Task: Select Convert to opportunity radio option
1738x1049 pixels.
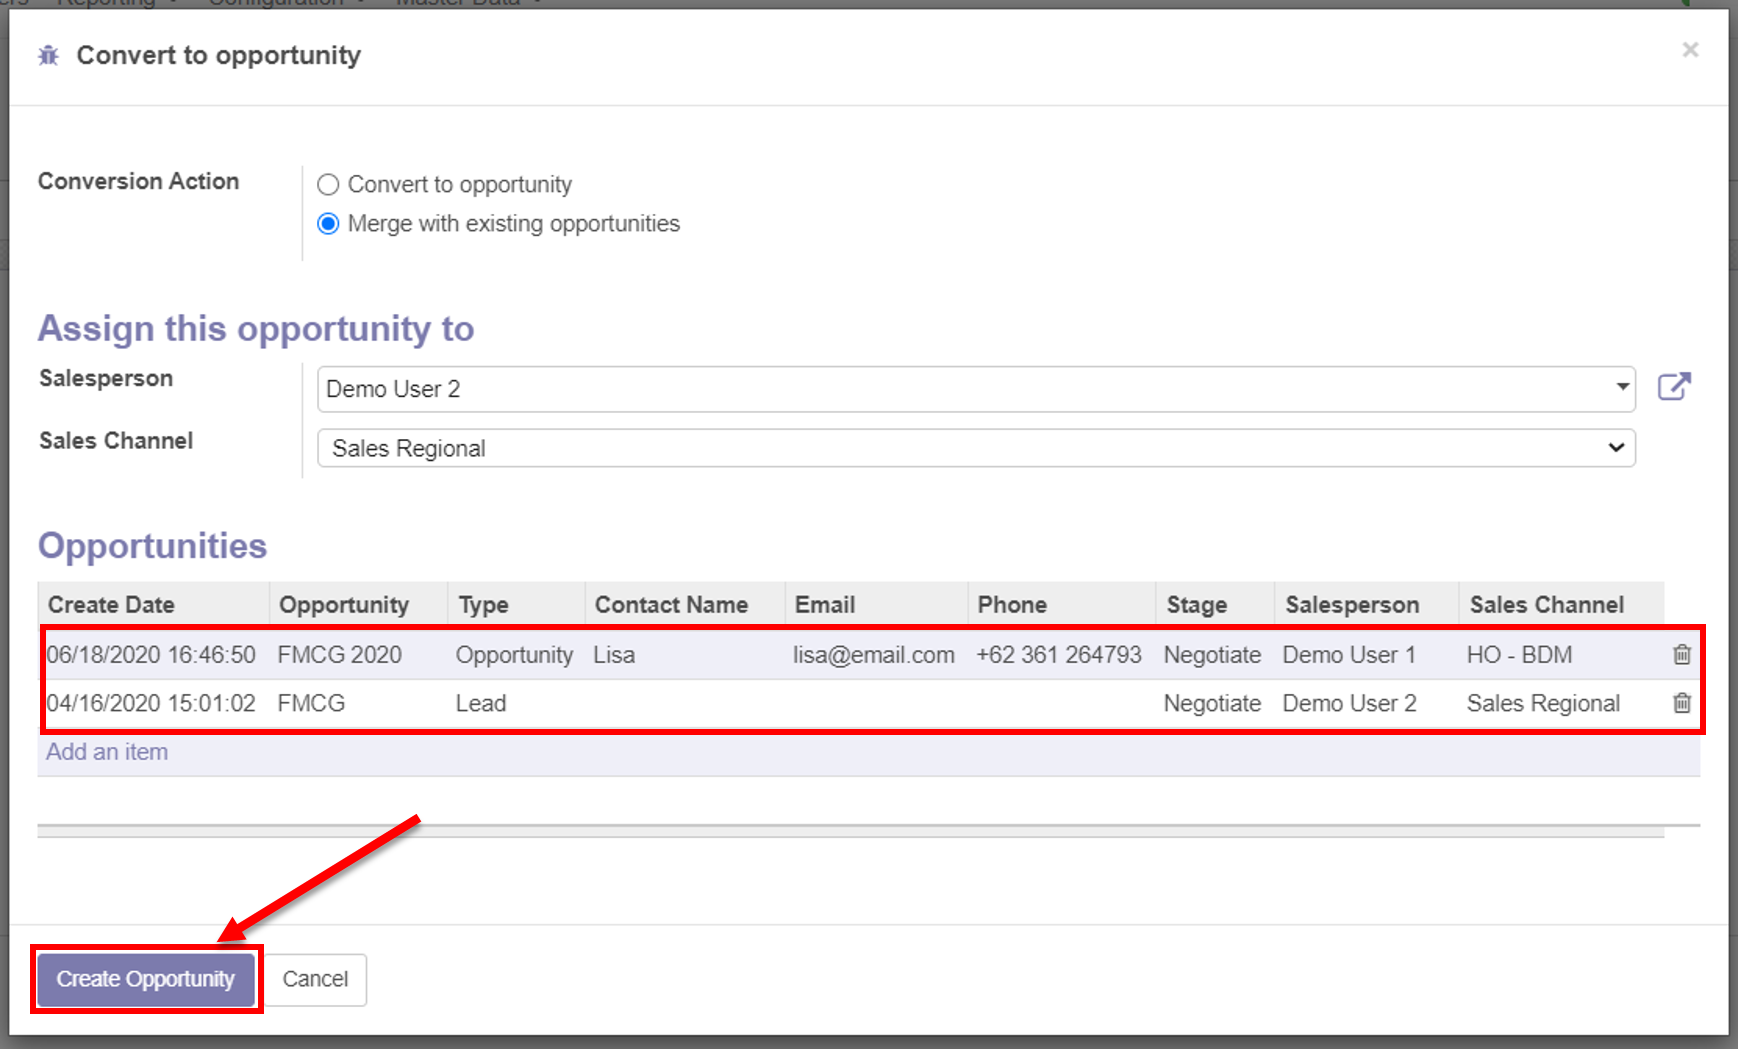Action: click(328, 185)
